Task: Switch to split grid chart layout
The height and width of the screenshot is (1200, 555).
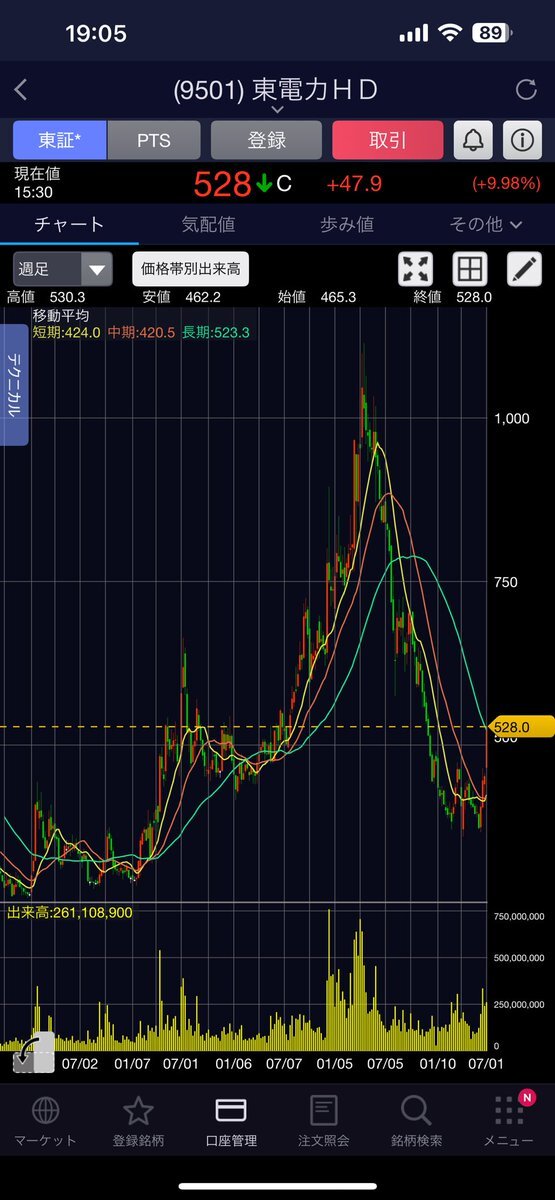Action: click(469, 269)
